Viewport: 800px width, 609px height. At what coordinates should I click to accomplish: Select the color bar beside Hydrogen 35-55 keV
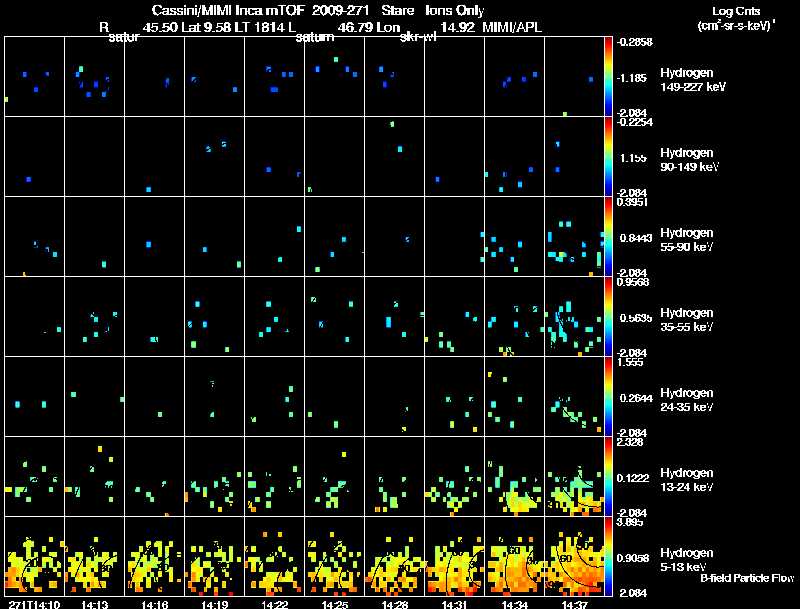point(608,316)
